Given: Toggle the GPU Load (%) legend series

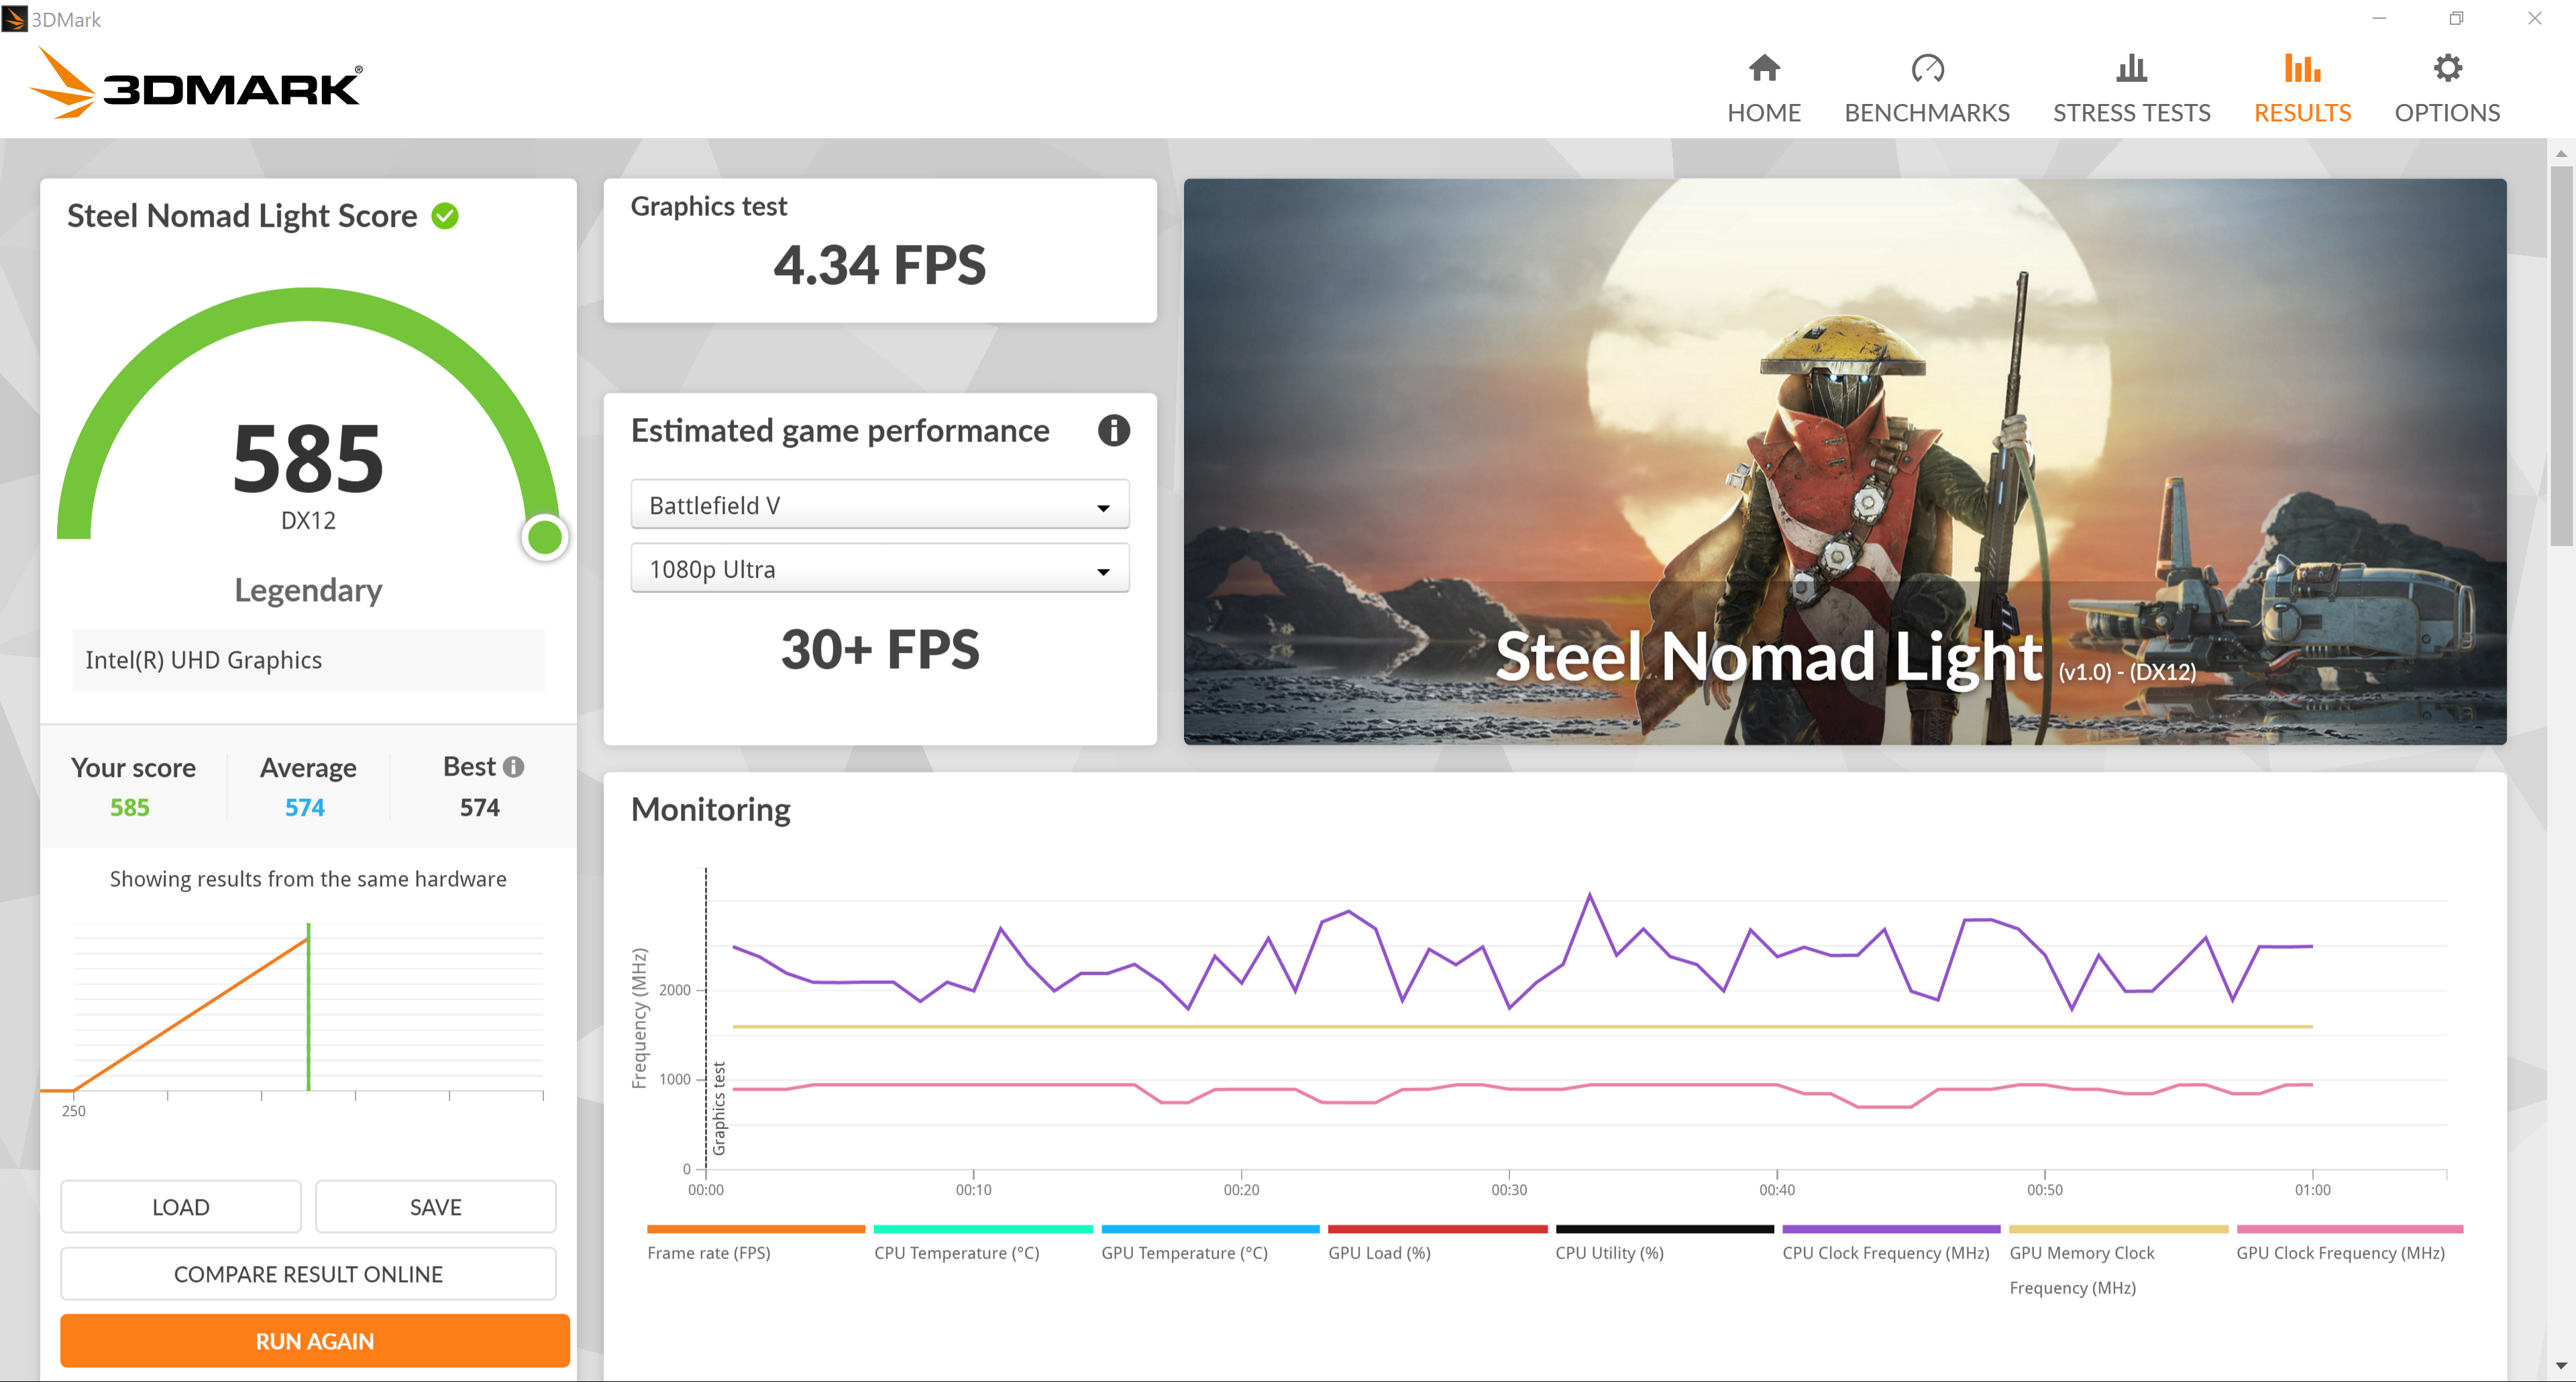Looking at the screenshot, I should tap(1379, 1252).
